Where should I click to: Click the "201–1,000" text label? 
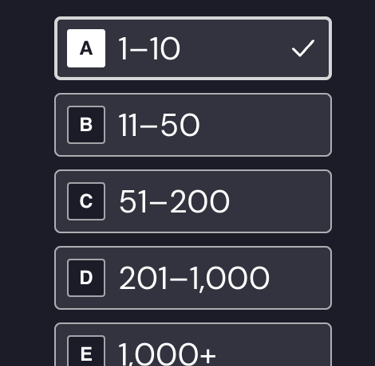tap(194, 279)
